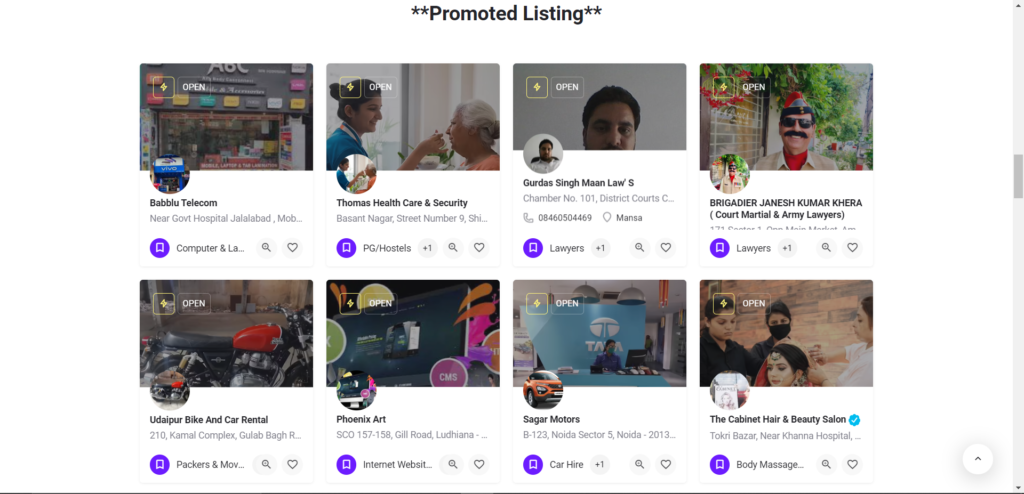Preview Gurdas Singh Maan Law listing magnifier
This screenshot has height=494, width=1024.
(640, 248)
